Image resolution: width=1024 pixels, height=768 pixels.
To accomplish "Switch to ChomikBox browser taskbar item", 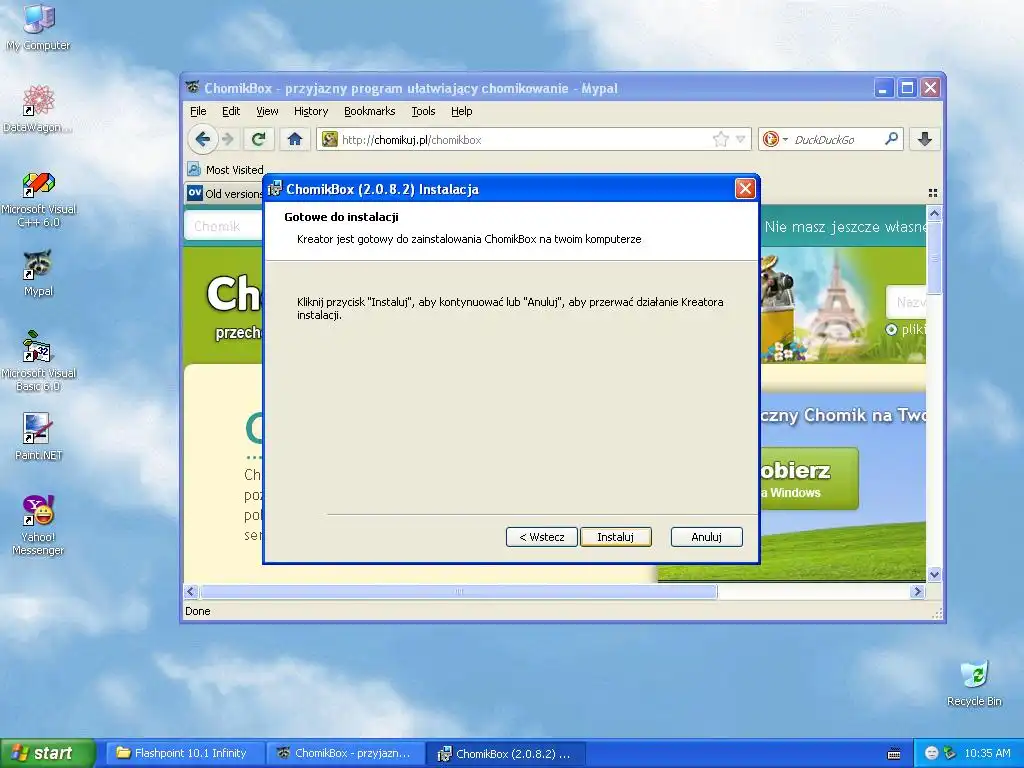I will tap(345, 753).
